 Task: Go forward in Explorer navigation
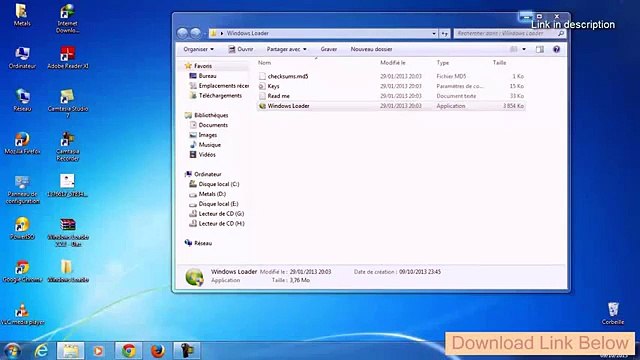coord(196,33)
